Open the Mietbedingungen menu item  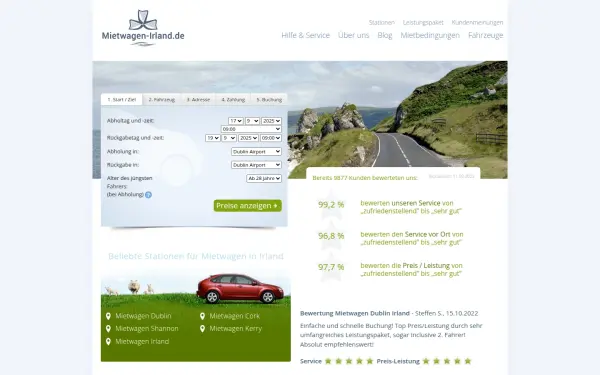[x=430, y=35]
